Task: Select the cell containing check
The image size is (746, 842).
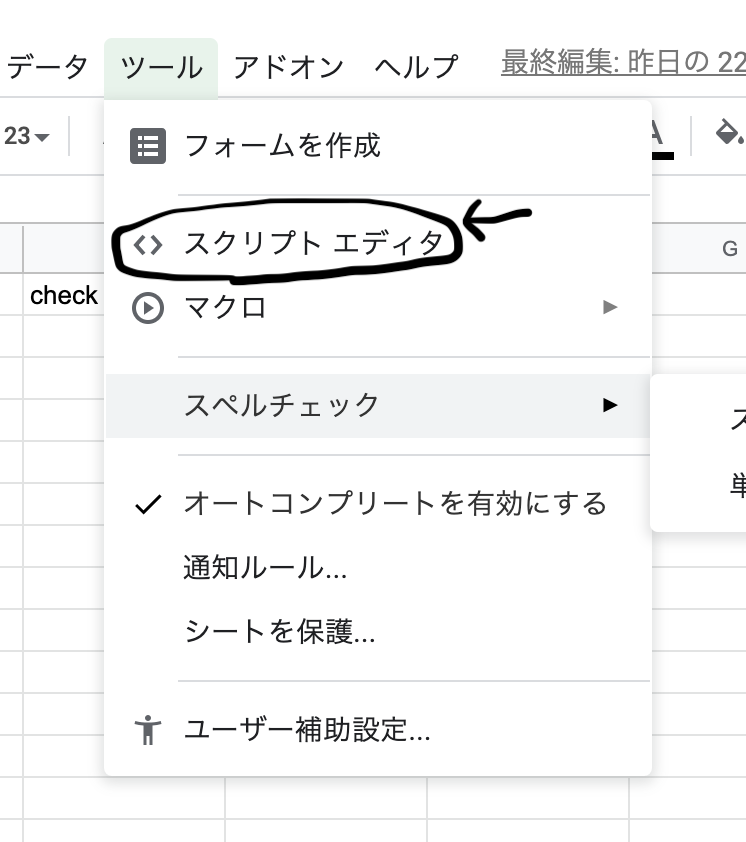Action: coord(63,294)
